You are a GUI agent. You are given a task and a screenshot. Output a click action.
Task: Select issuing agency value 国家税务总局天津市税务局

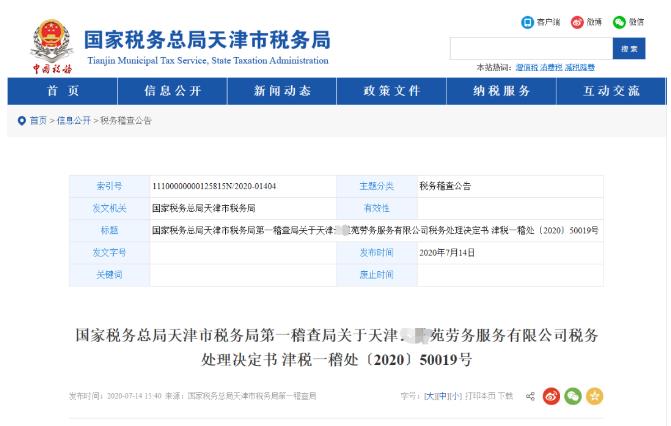pos(204,209)
